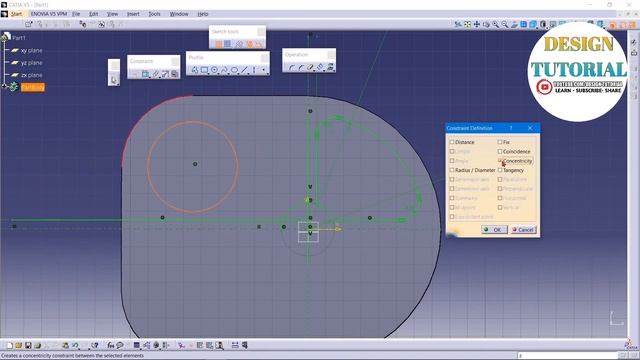This screenshot has width=640, height=360.
Task: Choose the Project 3D Elements tool
Action: (330, 67)
